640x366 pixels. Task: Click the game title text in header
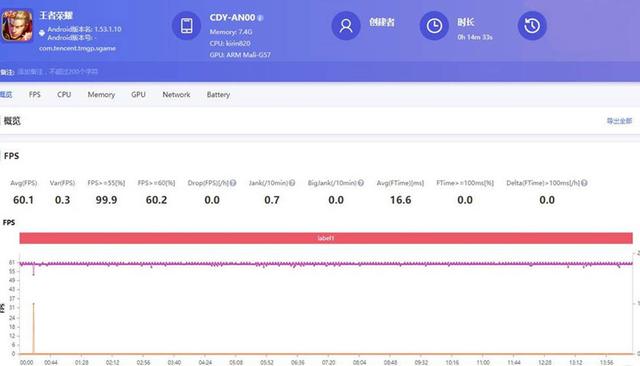coord(56,16)
